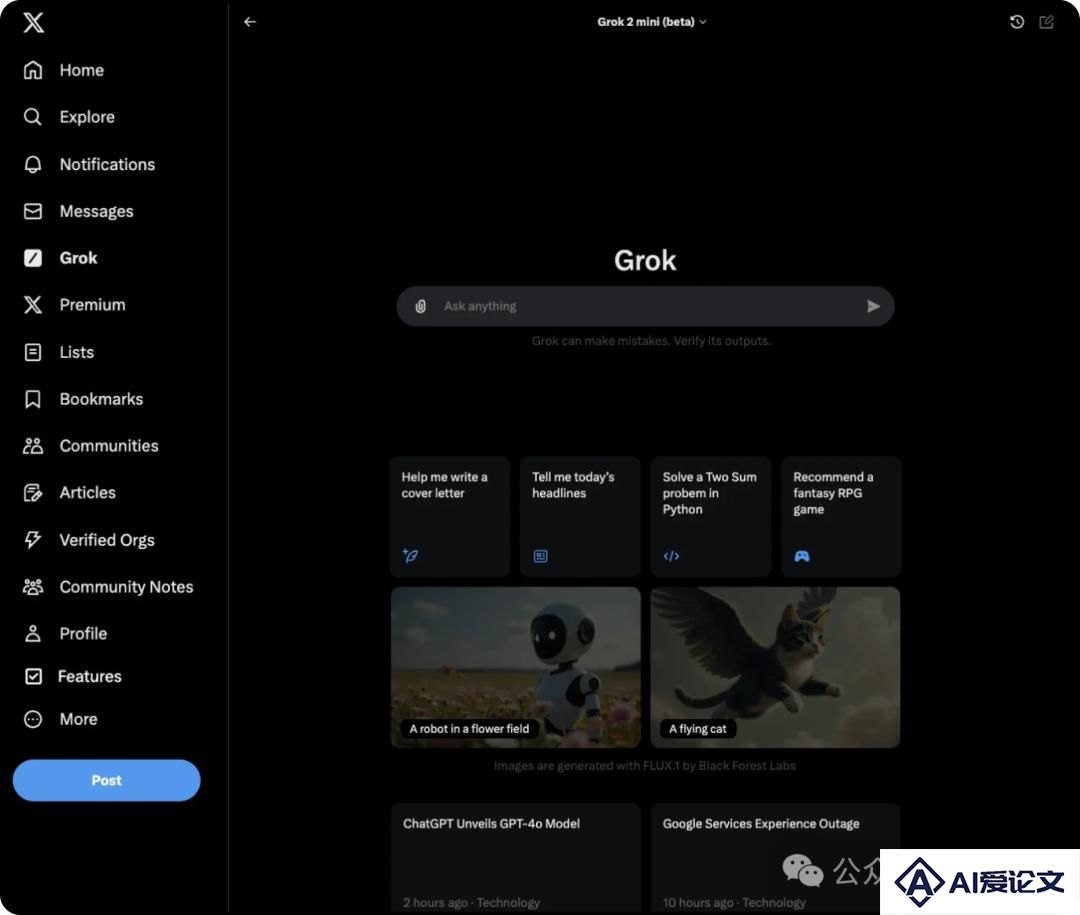Viewport: 1080px width, 915px height.
Task: Click the More circle-dots icon
Action: click(33, 719)
